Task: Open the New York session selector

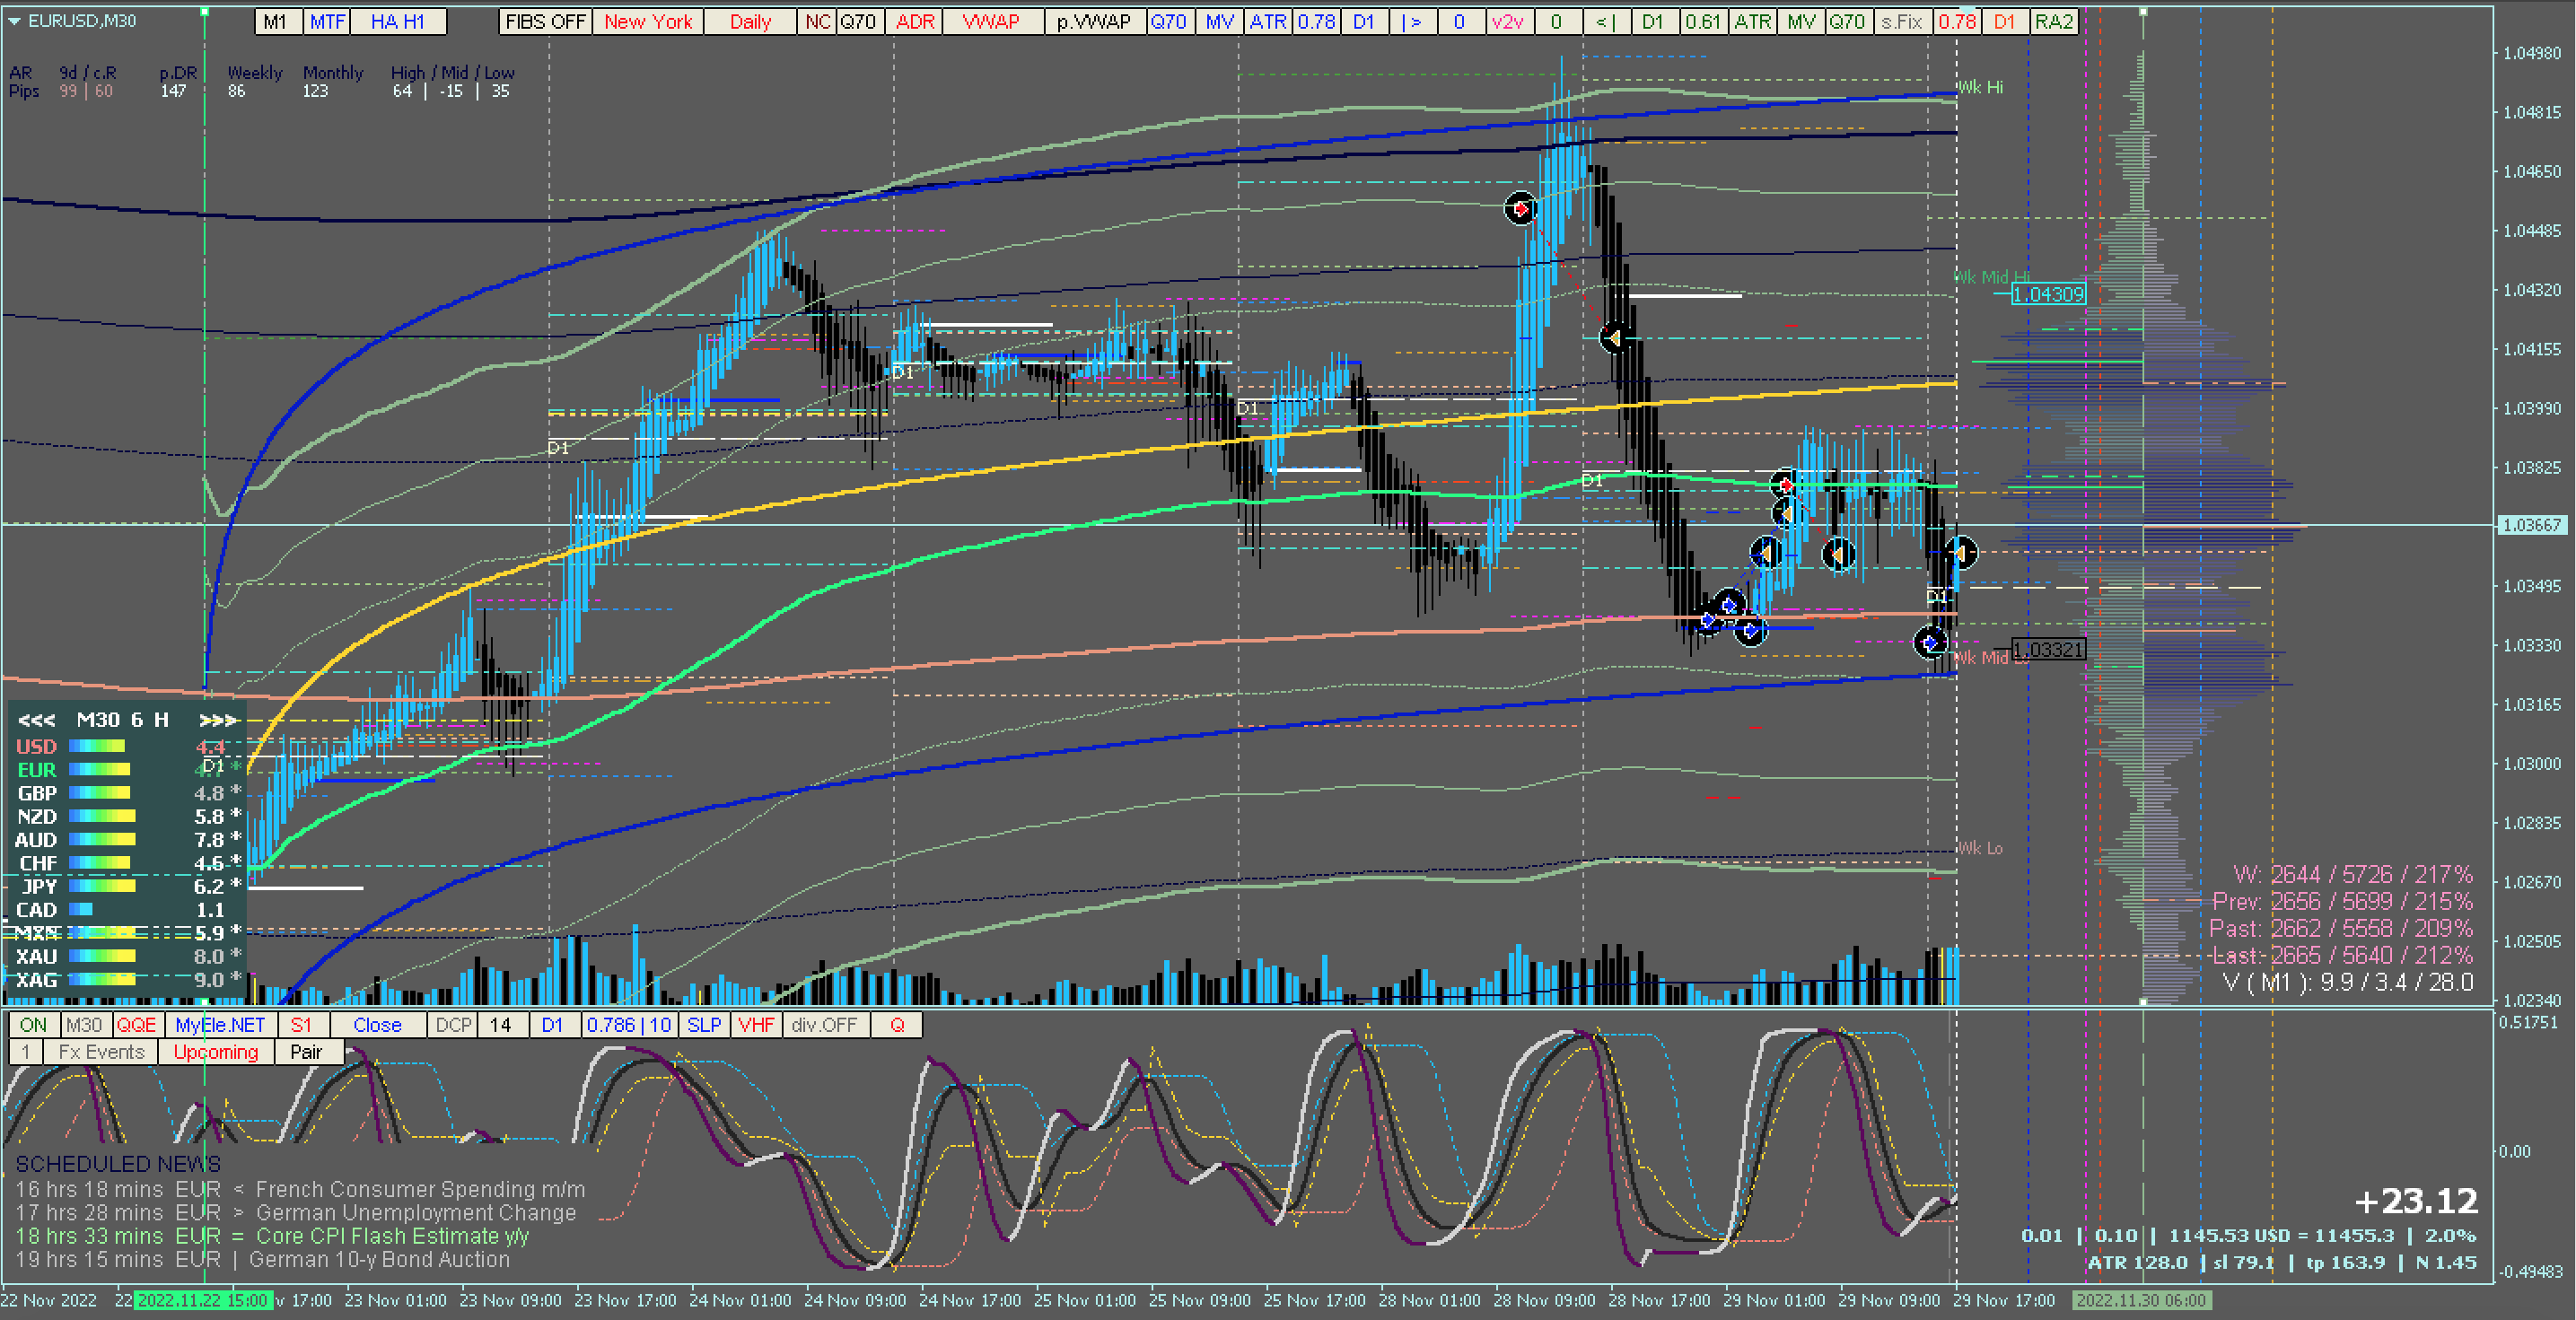Action: pyautogui.click(x=648, y=22)
